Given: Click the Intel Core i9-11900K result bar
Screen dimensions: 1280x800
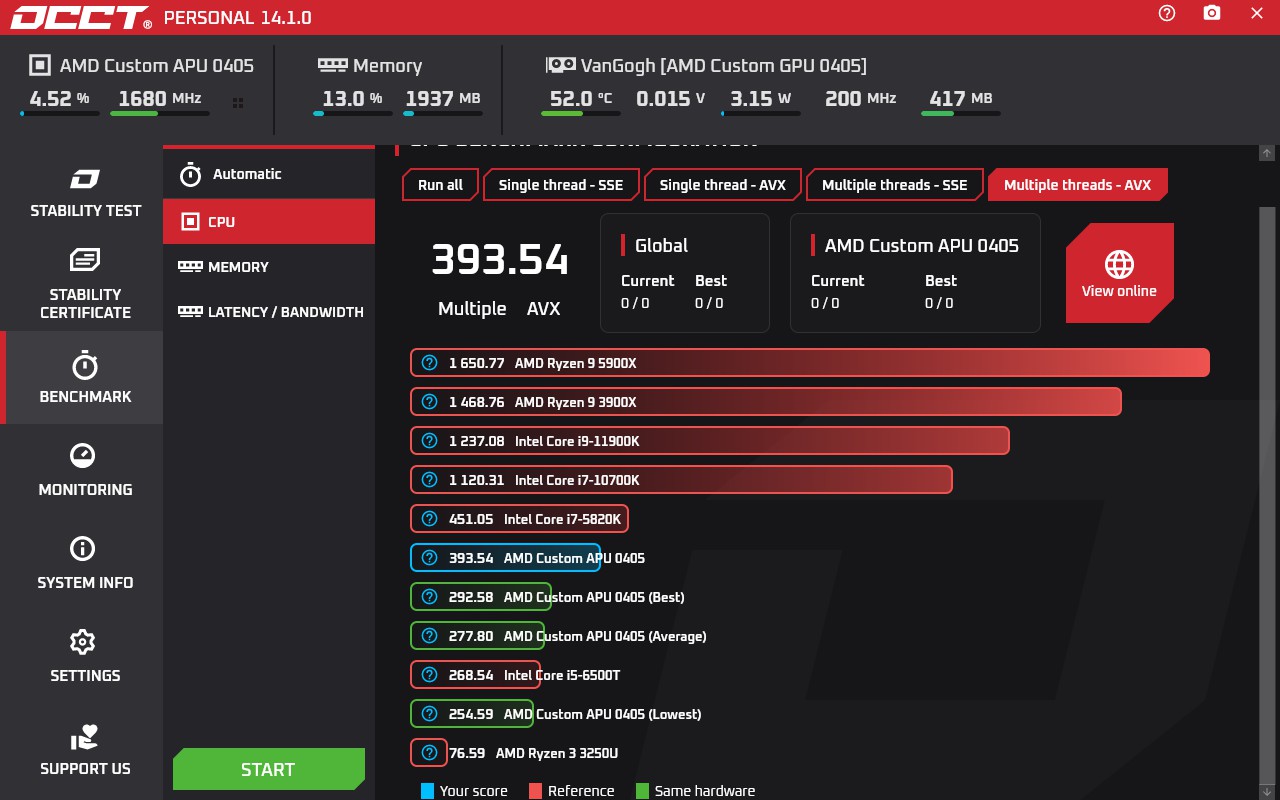Looking at the screenshot, I should 710,441.
